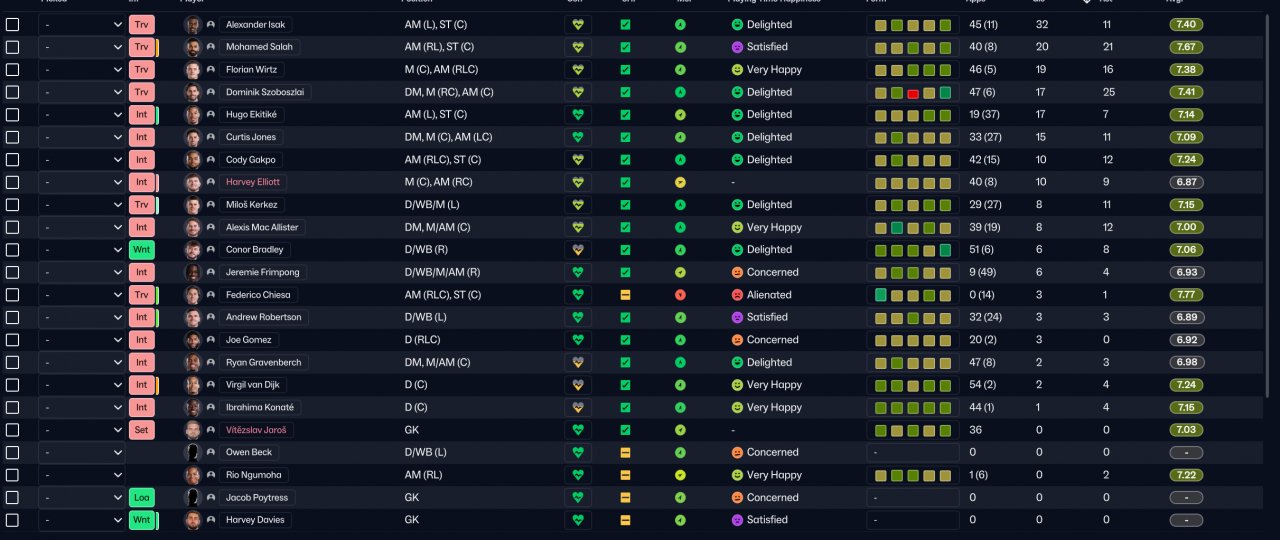
Task: Expand the dropdown in Vitězslav Jaroš's row
Action: point(82,430)
